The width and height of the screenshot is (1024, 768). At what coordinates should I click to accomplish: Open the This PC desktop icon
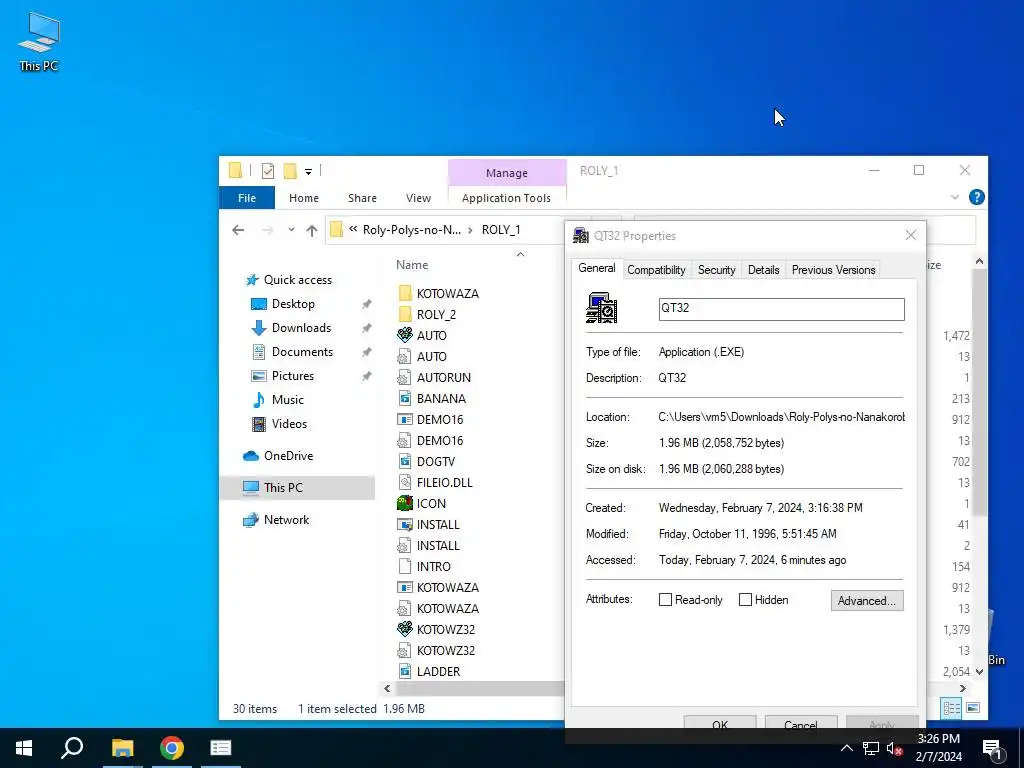pyautogui.click(x=39, y=40)
